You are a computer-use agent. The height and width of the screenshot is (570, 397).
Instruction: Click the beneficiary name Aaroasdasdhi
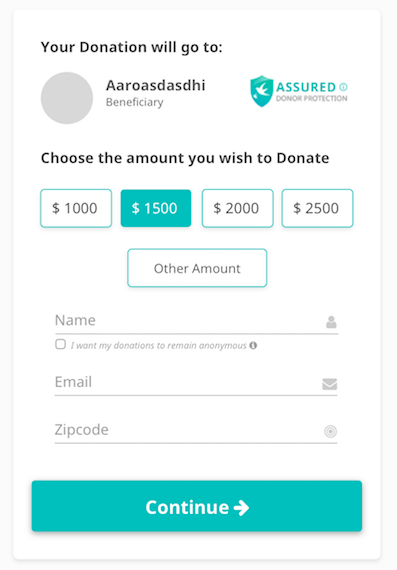(x=156, y=85)
